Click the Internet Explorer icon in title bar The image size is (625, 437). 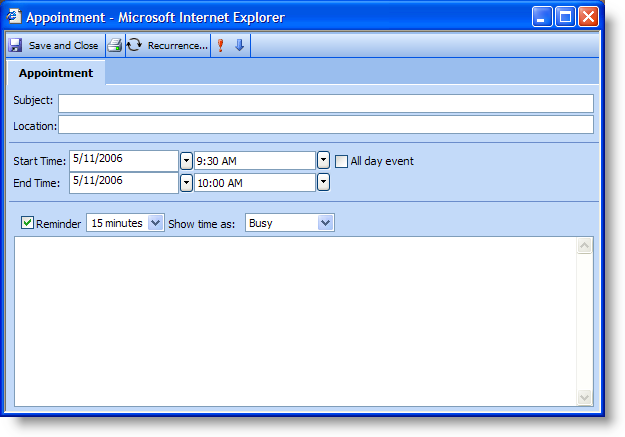point(14,16)
